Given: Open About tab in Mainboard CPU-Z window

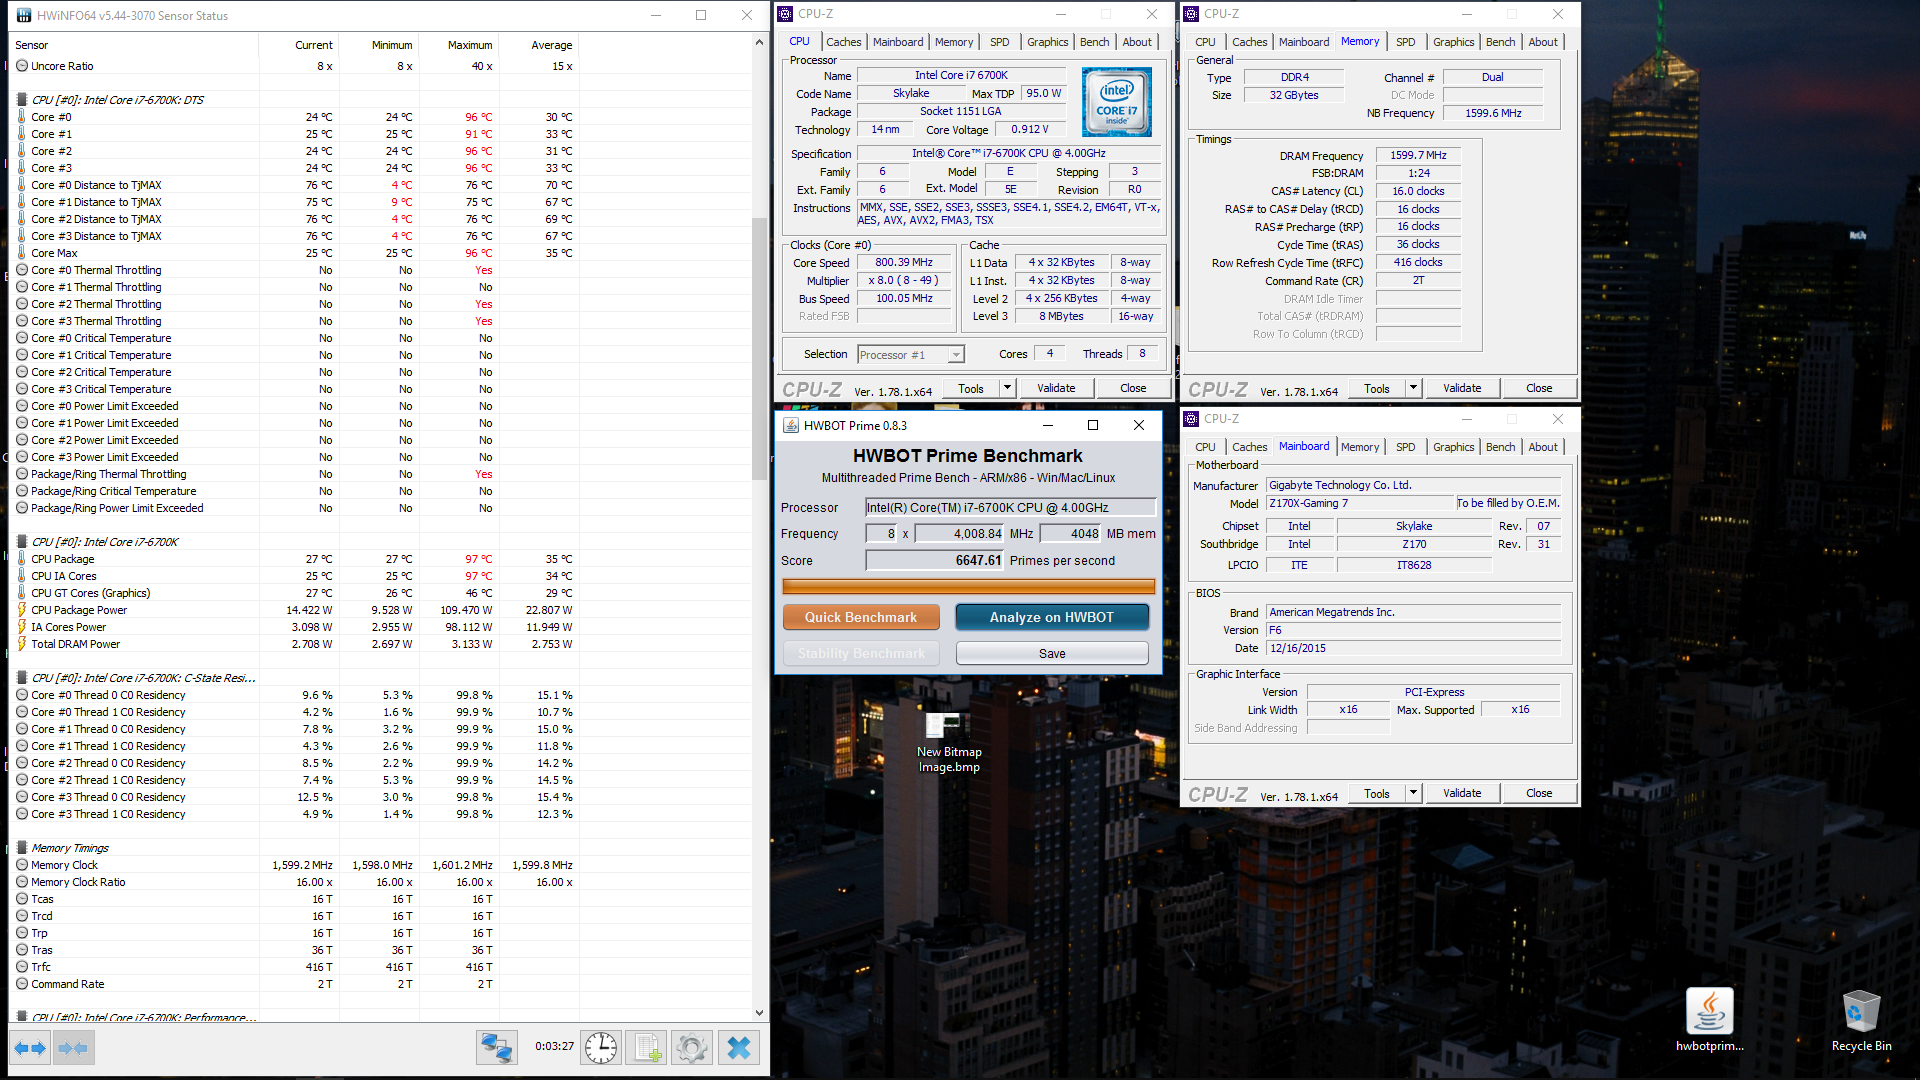Looking at the screenshot, I should tap(1542, 447).
